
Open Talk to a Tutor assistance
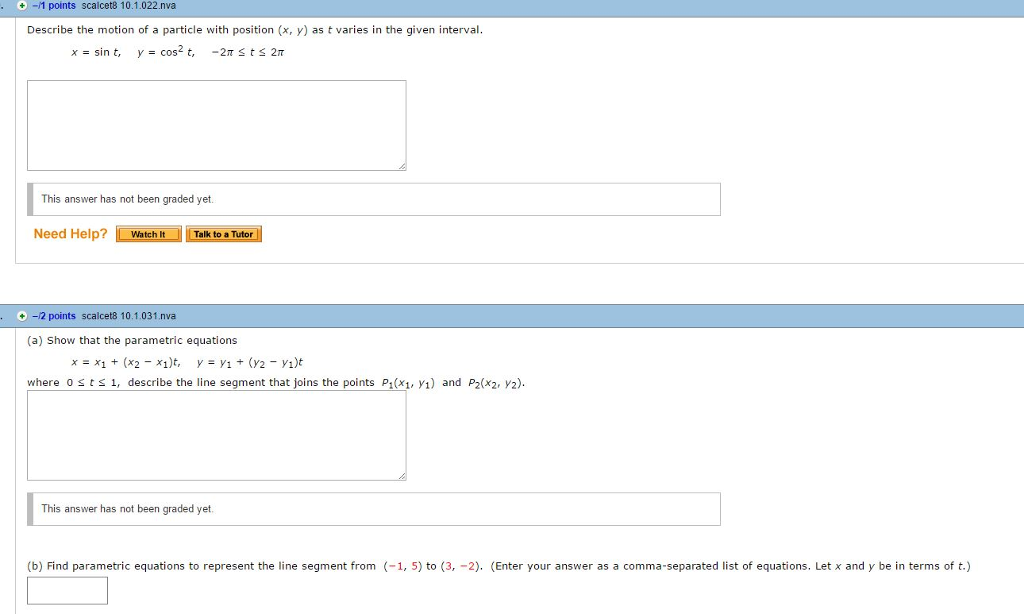(x=224, y=233)
